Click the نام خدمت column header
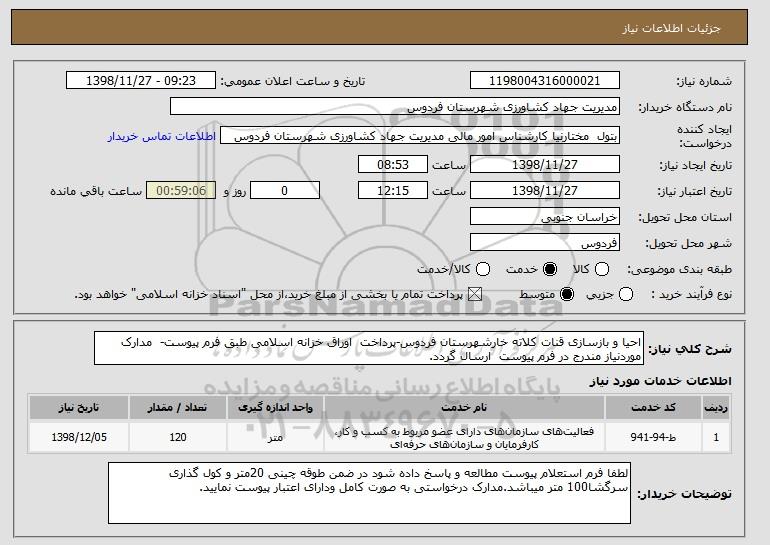The image size is (770, 545). tap(478, 409)
